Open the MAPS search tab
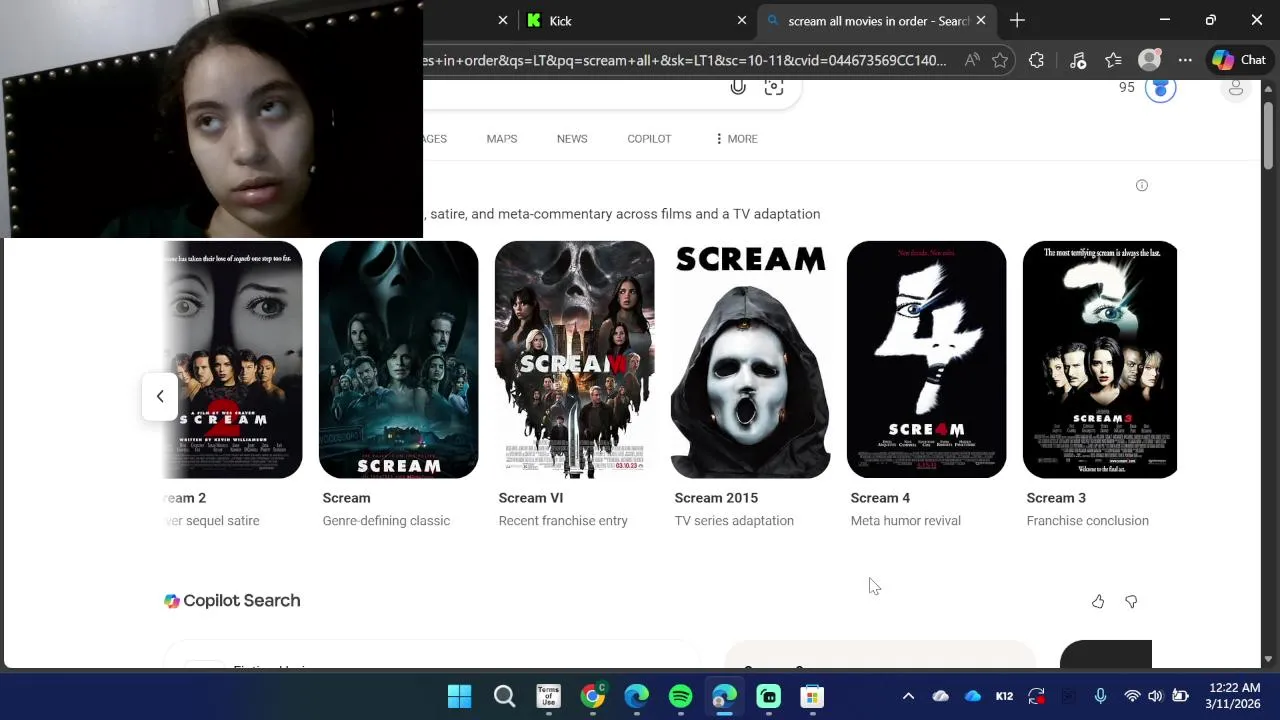 (502, 139)
